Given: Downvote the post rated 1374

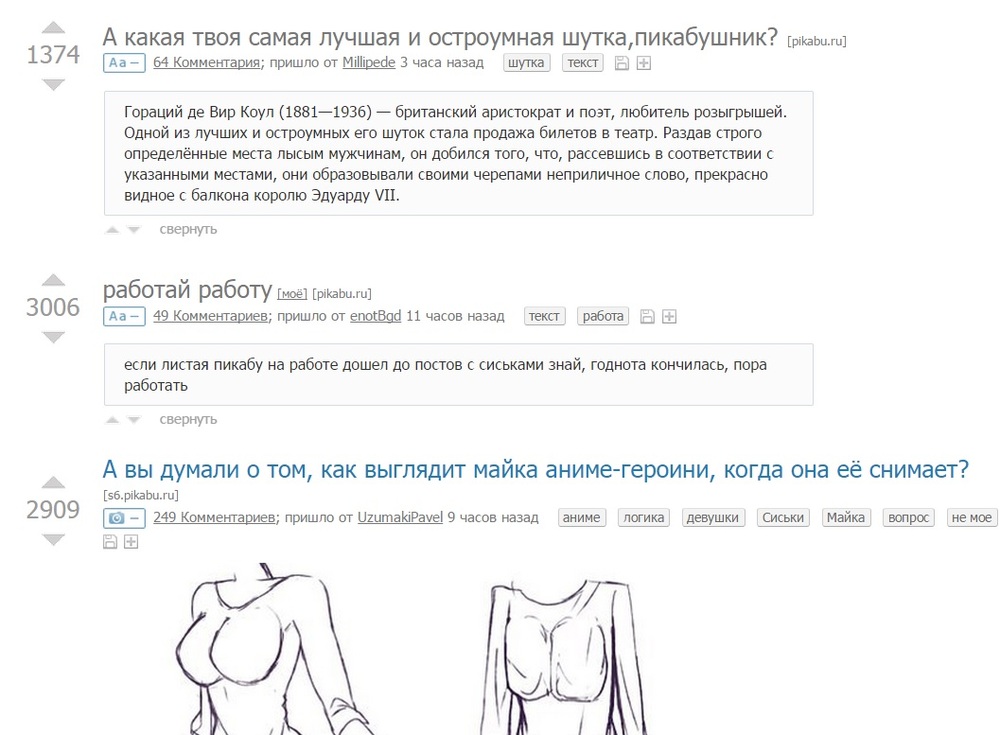Looking at the screenshot, I should click(54, 84).
